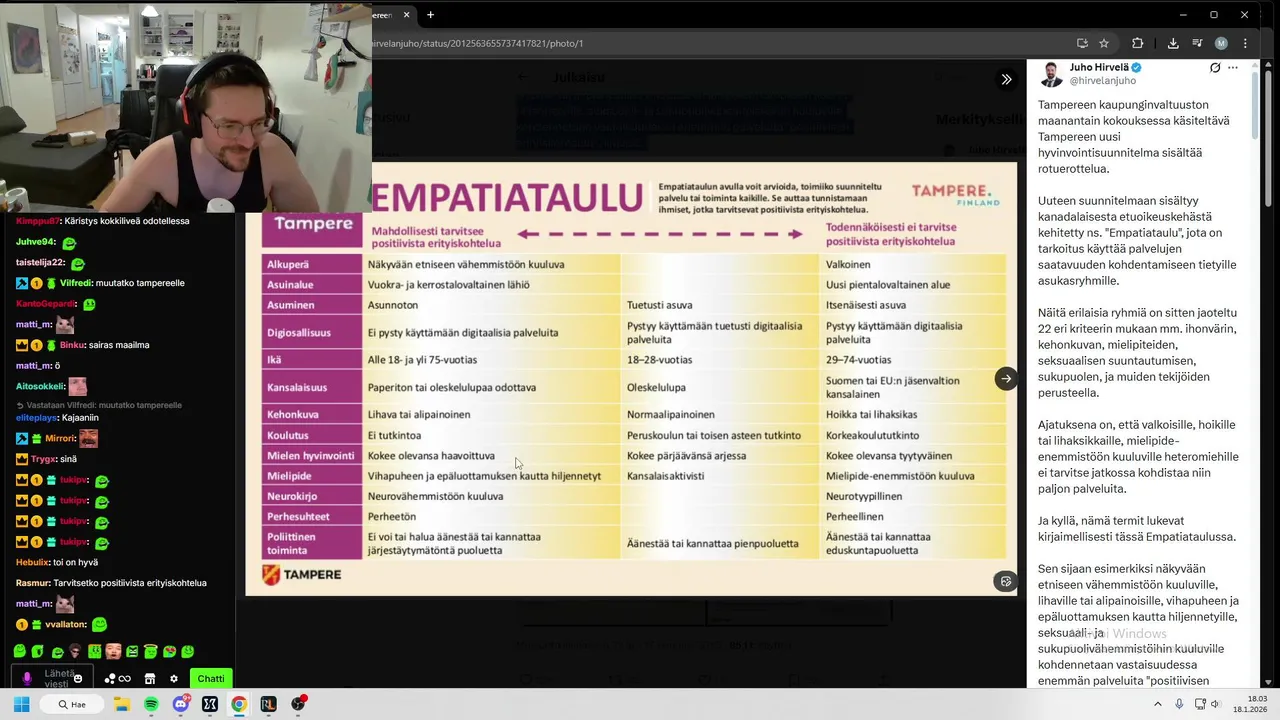Open the infinity icon in chat controls
The width and height of the screenshot is (1280, 720).
(x=125, y=679)
